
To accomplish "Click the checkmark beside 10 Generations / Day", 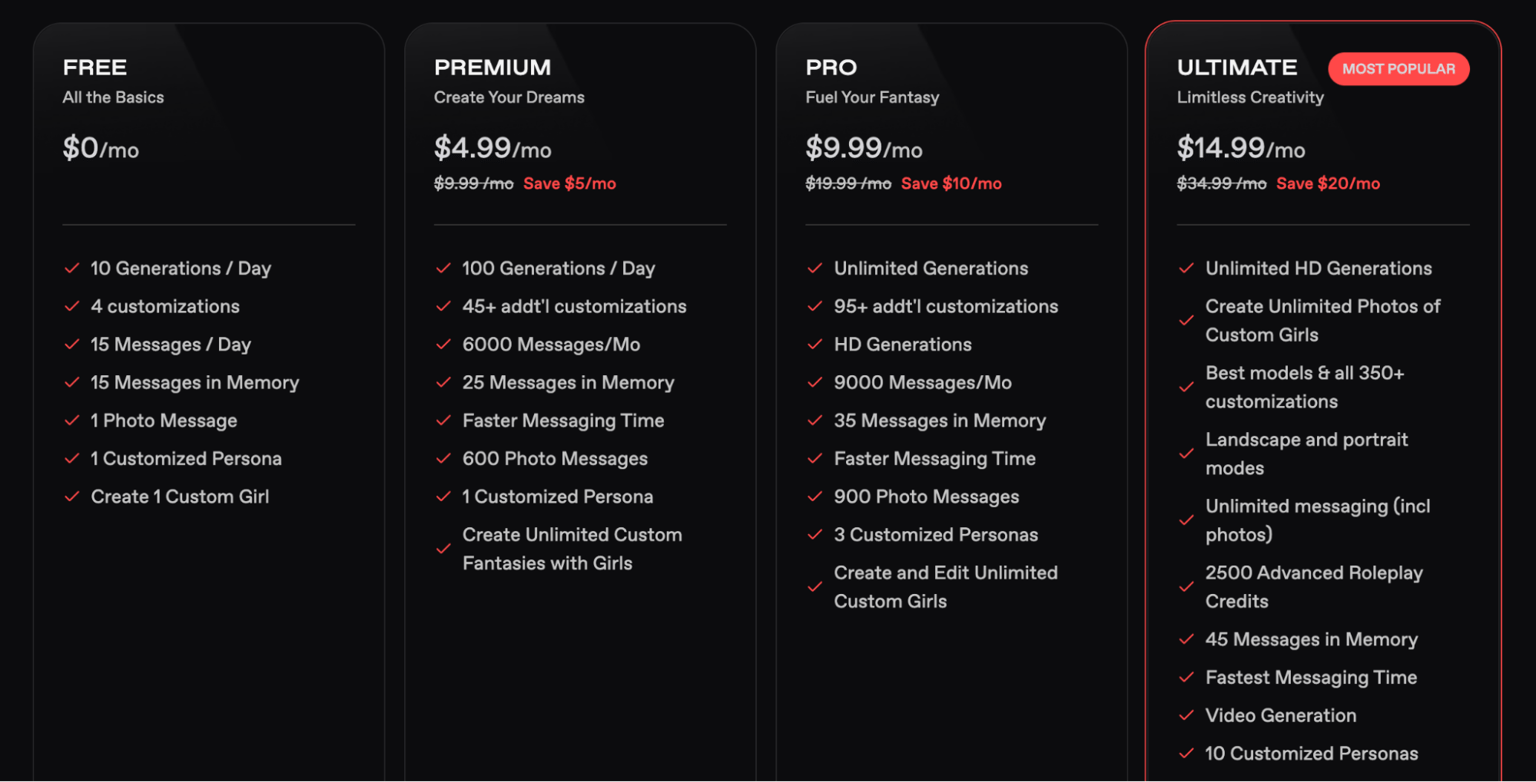I will point(72,268).
